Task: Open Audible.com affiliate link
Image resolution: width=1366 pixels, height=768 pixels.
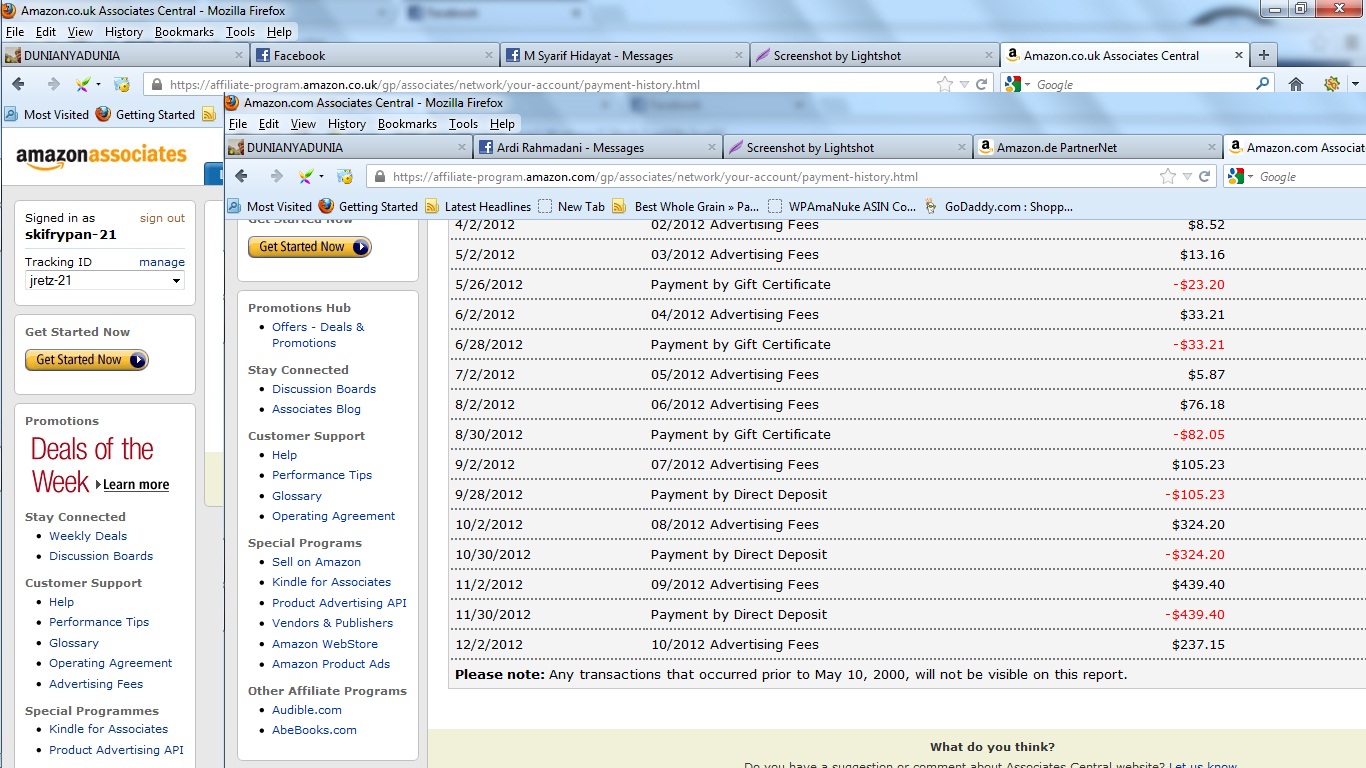Action: click(307, 710)
